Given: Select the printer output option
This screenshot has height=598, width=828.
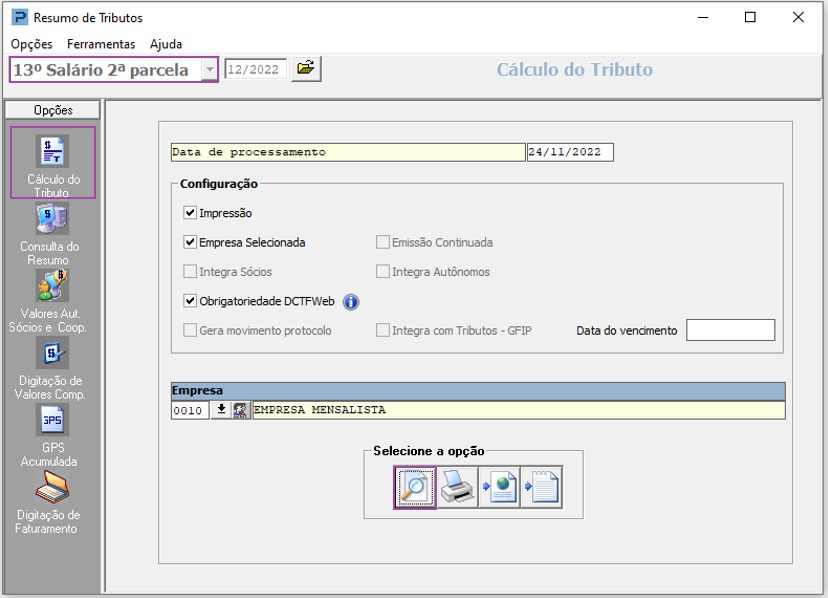Looking at the screenshot, I should (x=457, y=488).
